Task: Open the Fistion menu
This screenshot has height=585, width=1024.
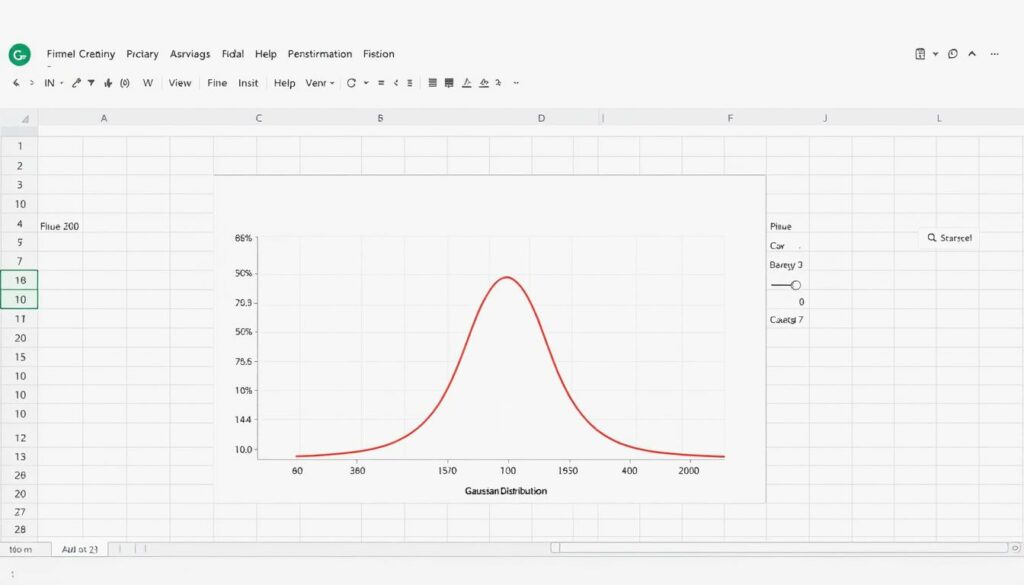Action: 379,54
